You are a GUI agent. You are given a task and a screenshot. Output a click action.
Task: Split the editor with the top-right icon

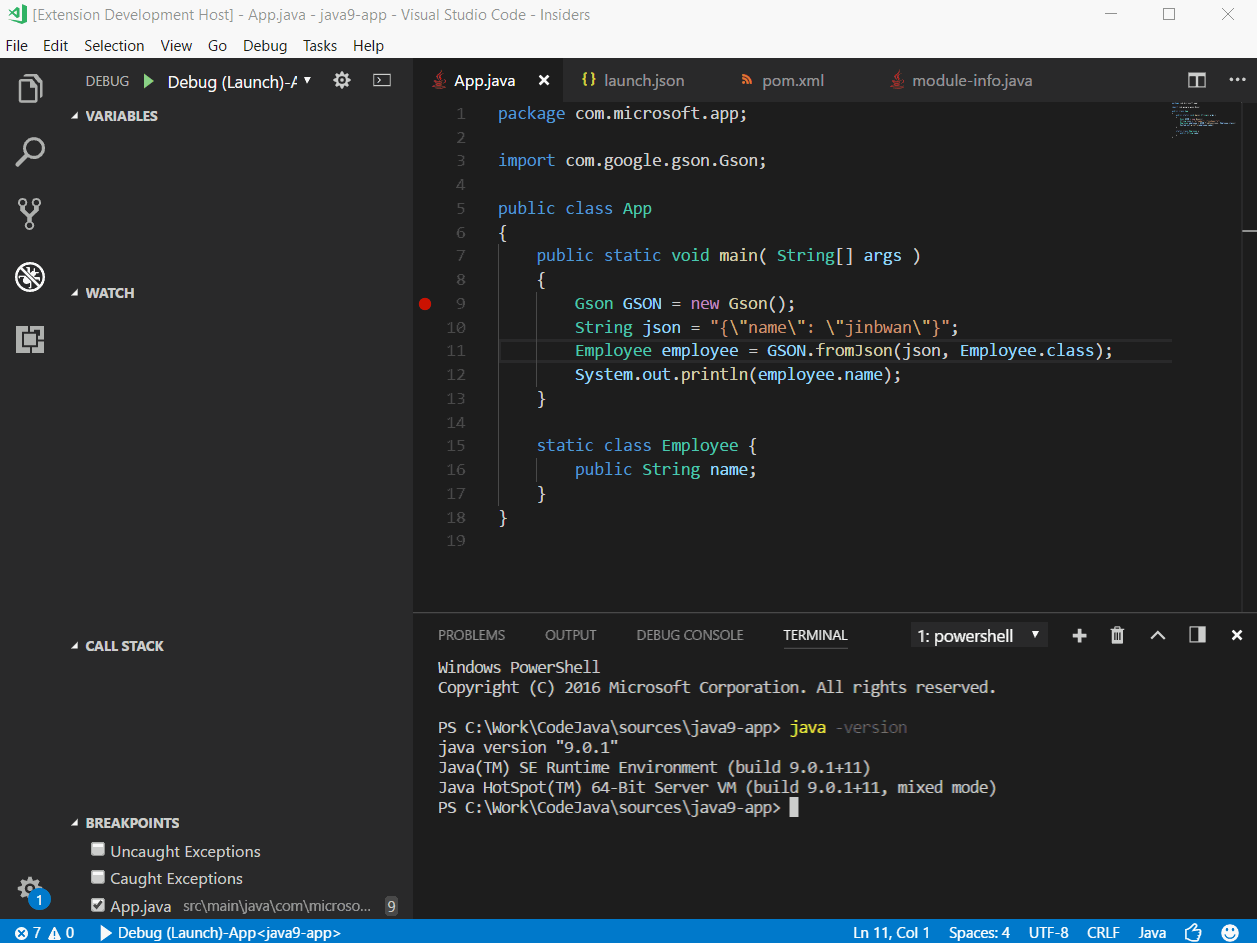(1197, 80)
